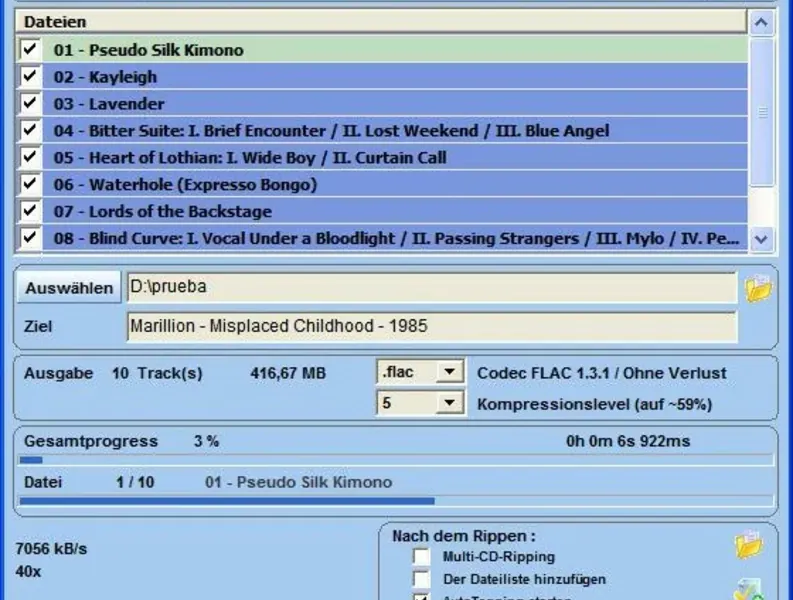
Task: Select row 01 - Pseudo Silk Kimono
Action: click(x=394, y=50)
